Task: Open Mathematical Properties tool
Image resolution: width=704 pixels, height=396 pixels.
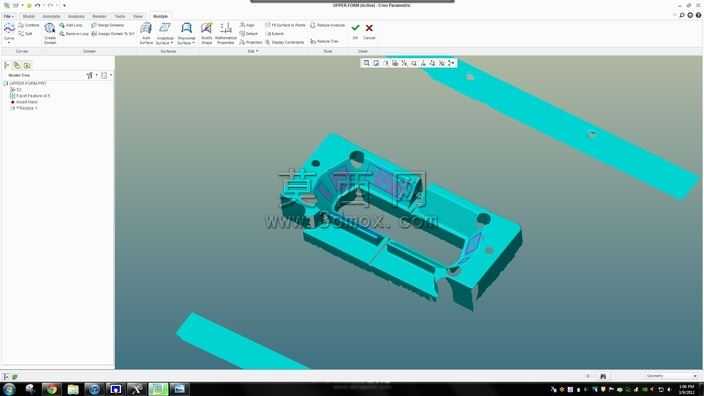Action: tap(226, 33)
